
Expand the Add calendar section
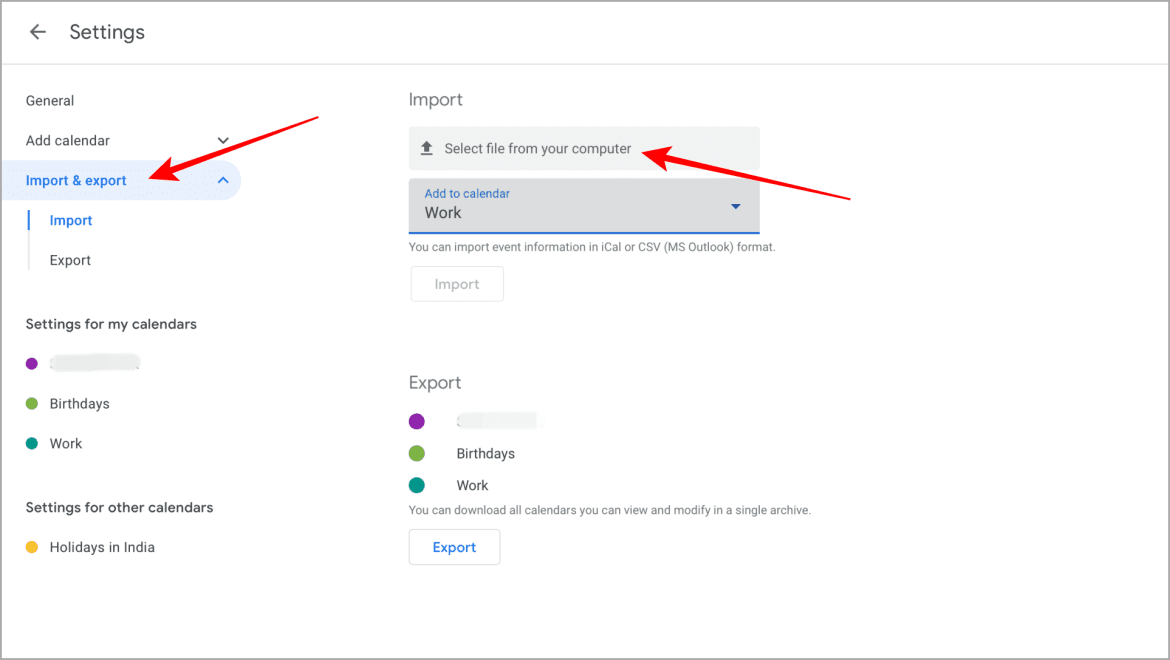pos(223,141)
